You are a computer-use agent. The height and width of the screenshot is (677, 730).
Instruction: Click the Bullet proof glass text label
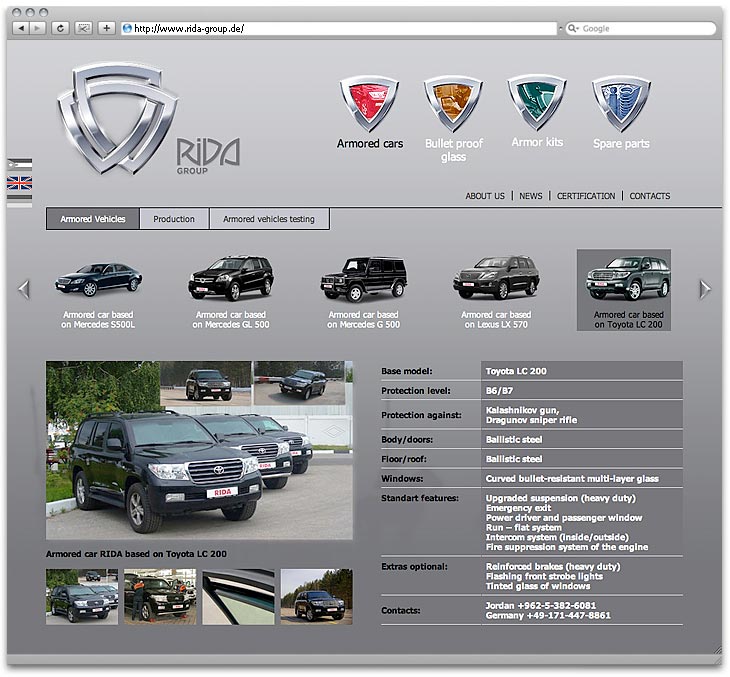[x=453, y=150]
